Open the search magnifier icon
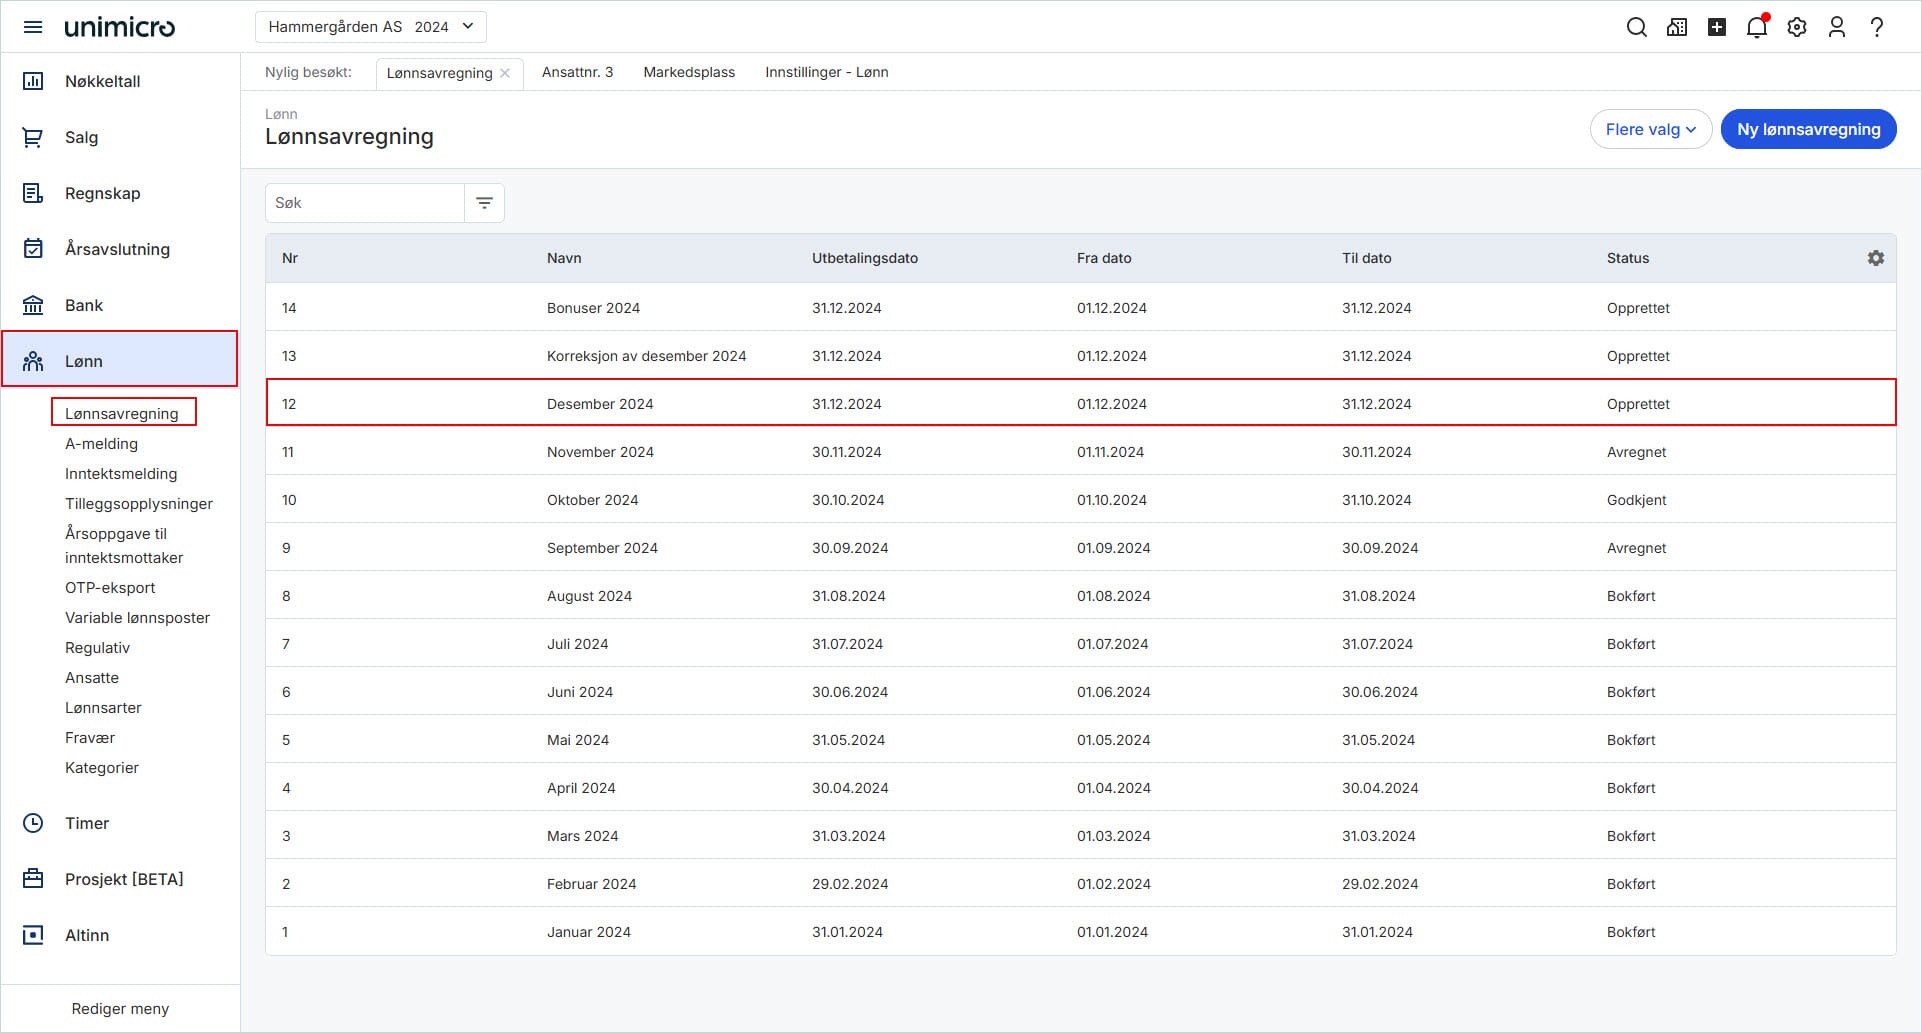The image size is (1922, 1033). point(1636,27)
